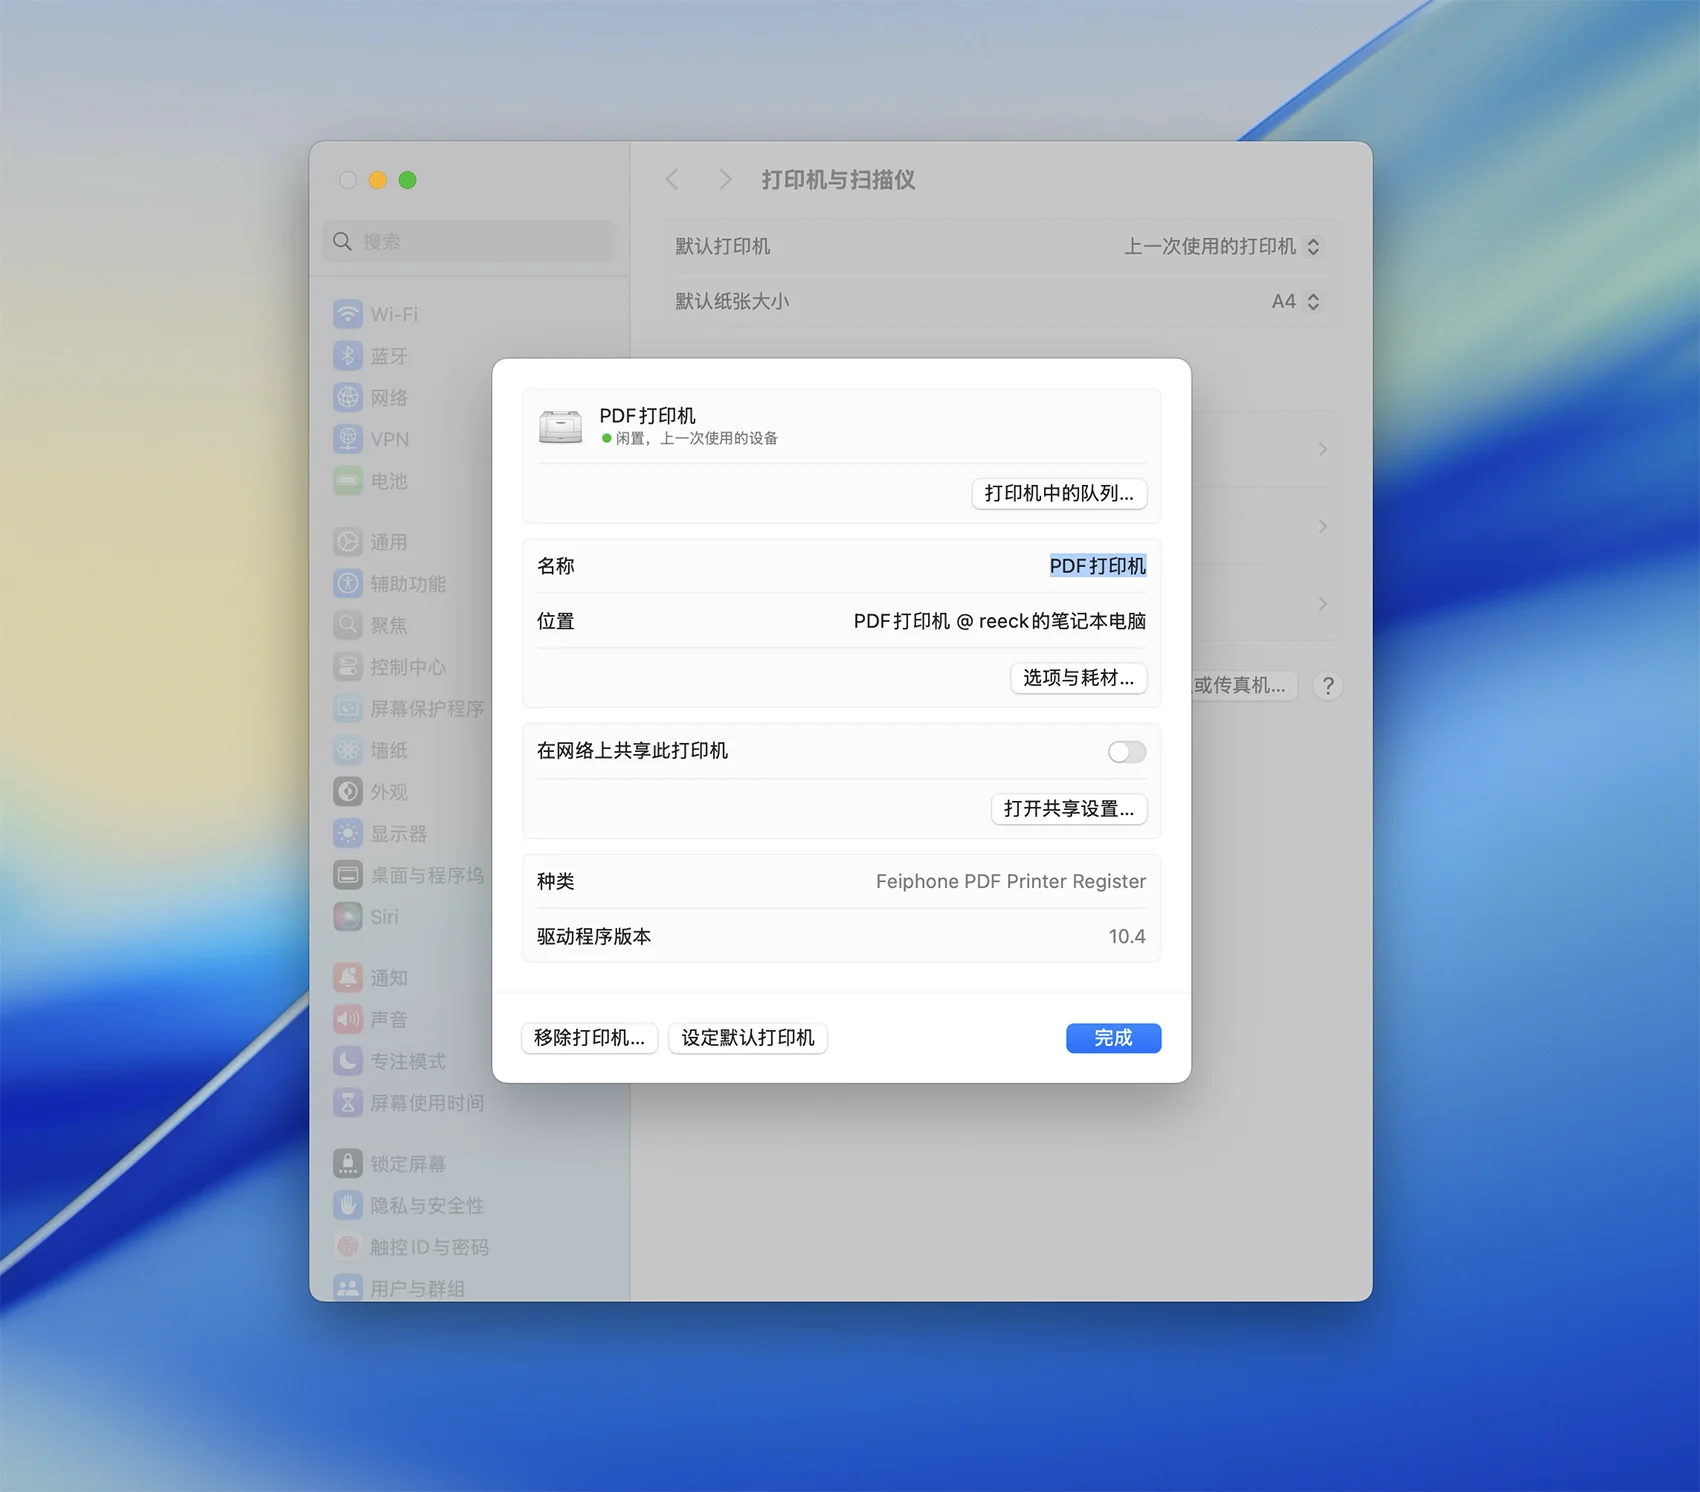The height and width of the screenshot is (1492, 1700).
Task: Toggle 在网络上共享此打印机 switch
Action: click(x=1126, y=752)
